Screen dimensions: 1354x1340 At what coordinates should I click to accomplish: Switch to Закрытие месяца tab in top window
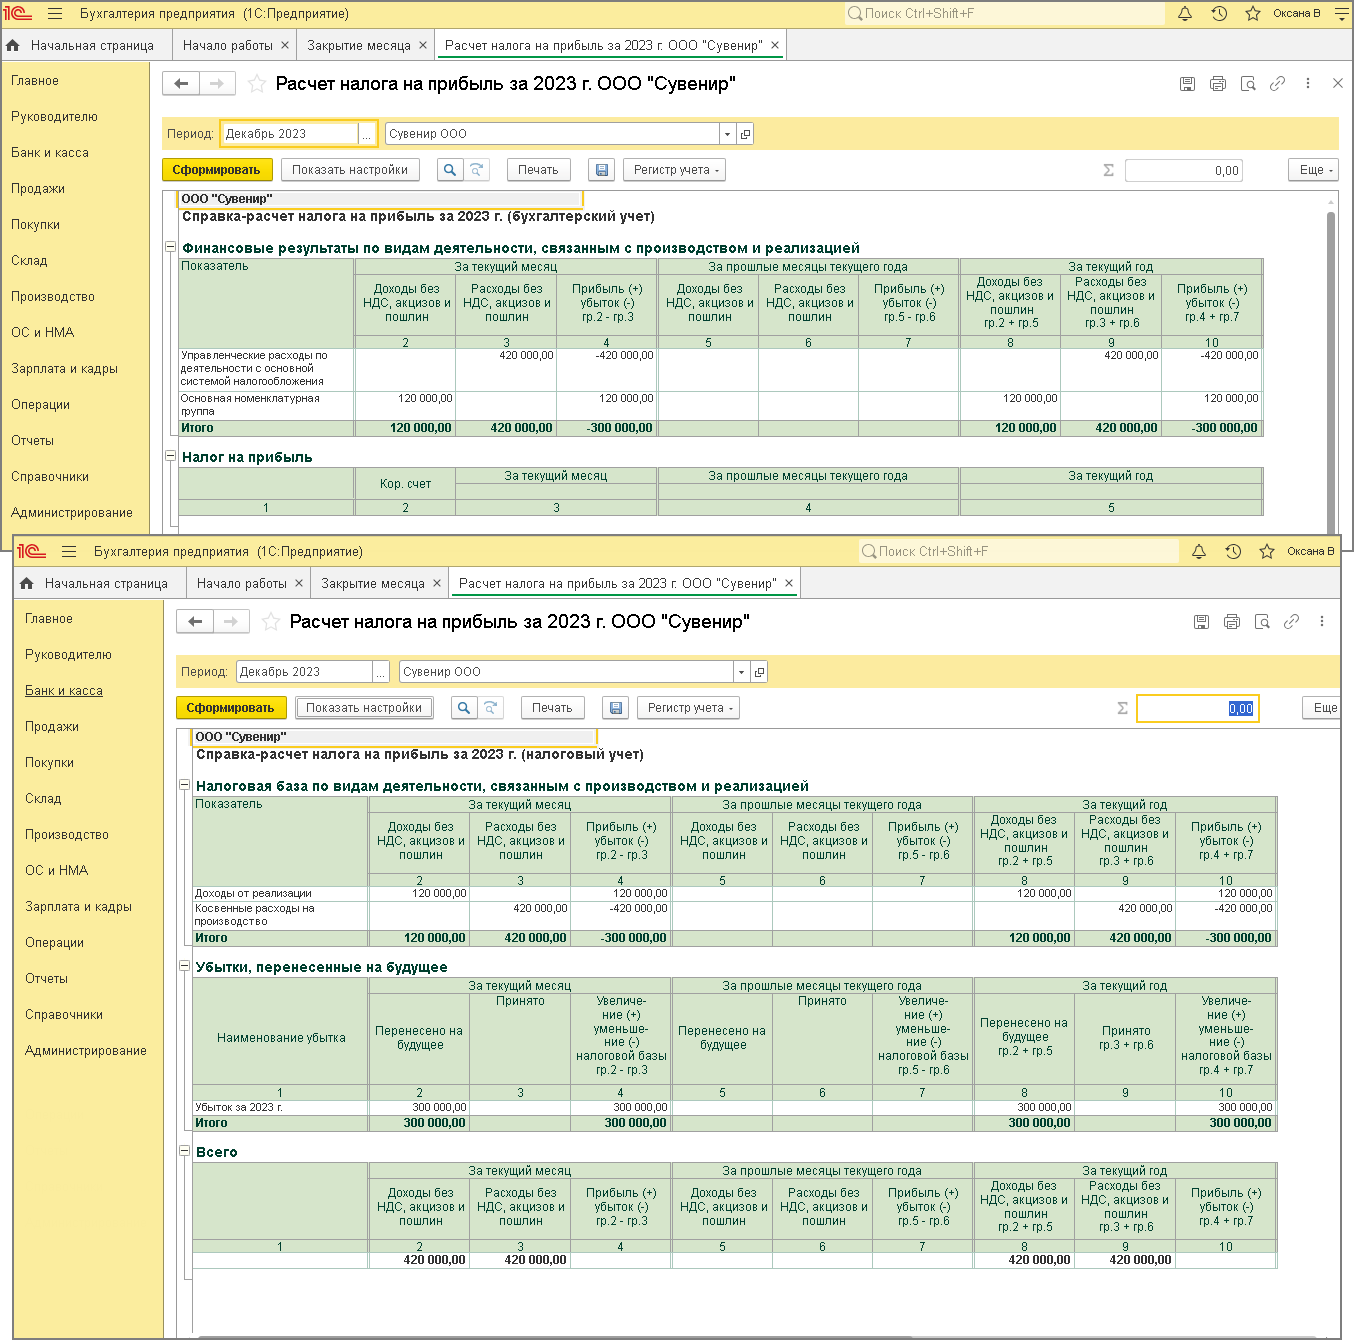tap(359, 45)
